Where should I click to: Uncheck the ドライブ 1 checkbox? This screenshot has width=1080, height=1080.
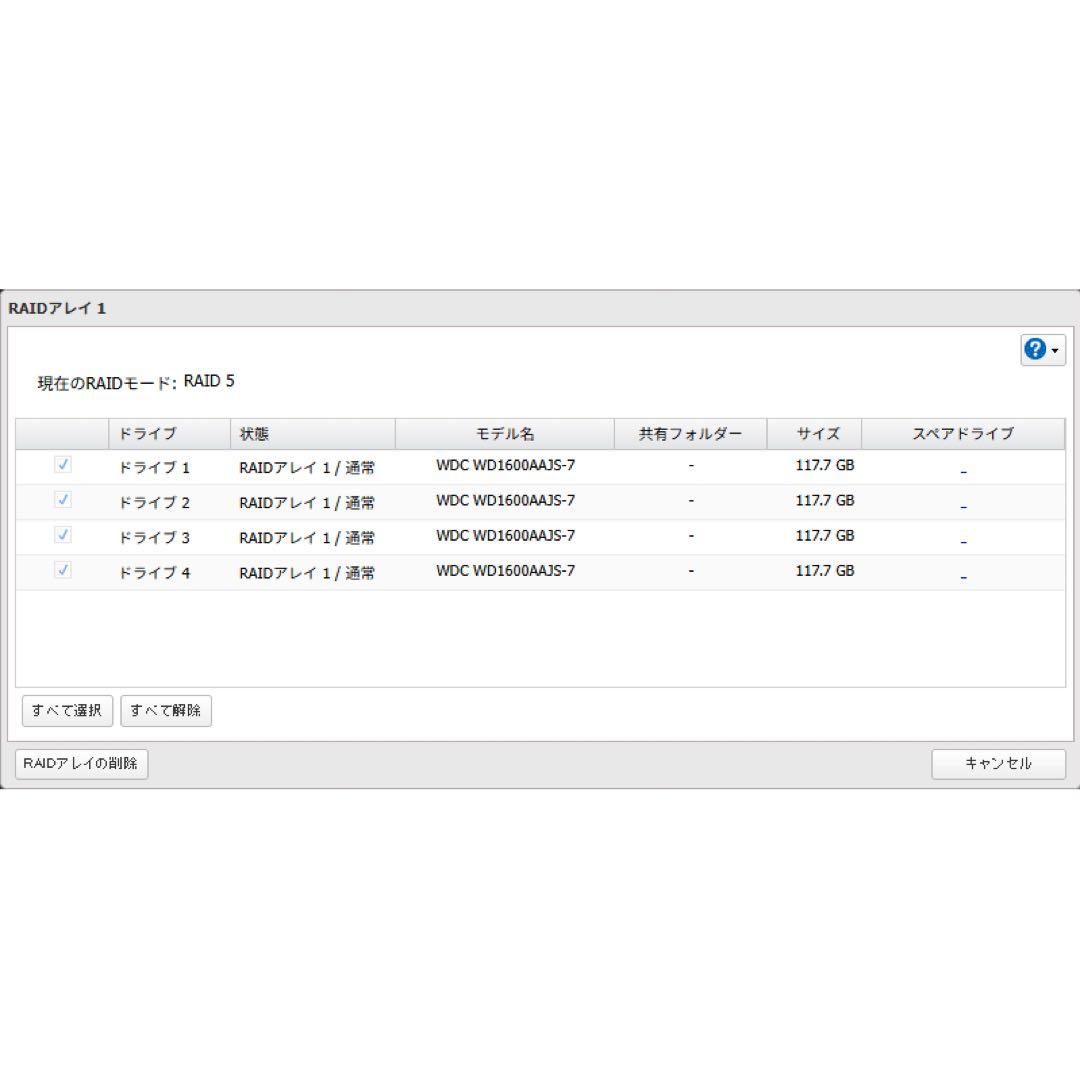tap(63, 464)
